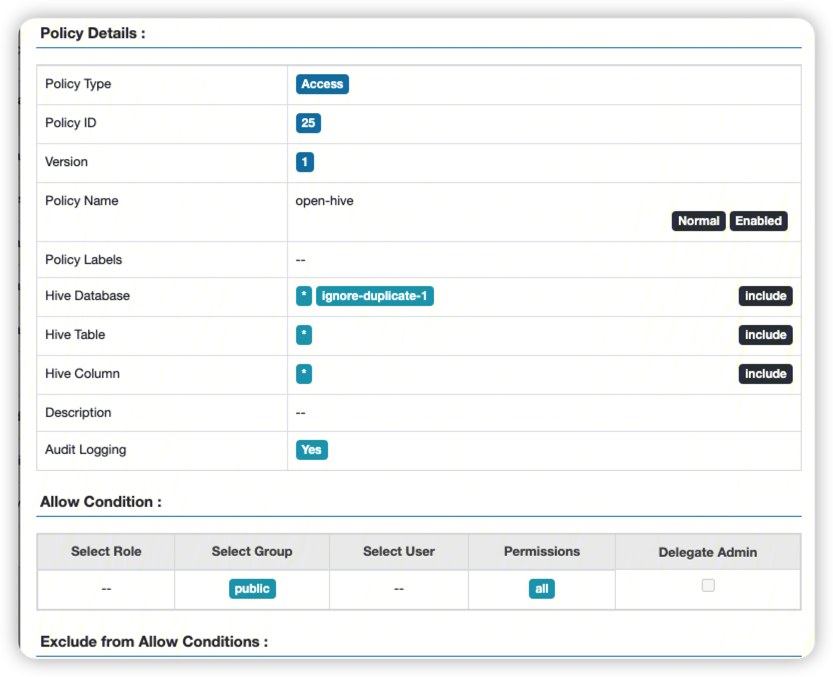833x677 pixels.
Task: Click the Exclude from Allow Conditions heading
Action: pos(154,642)
